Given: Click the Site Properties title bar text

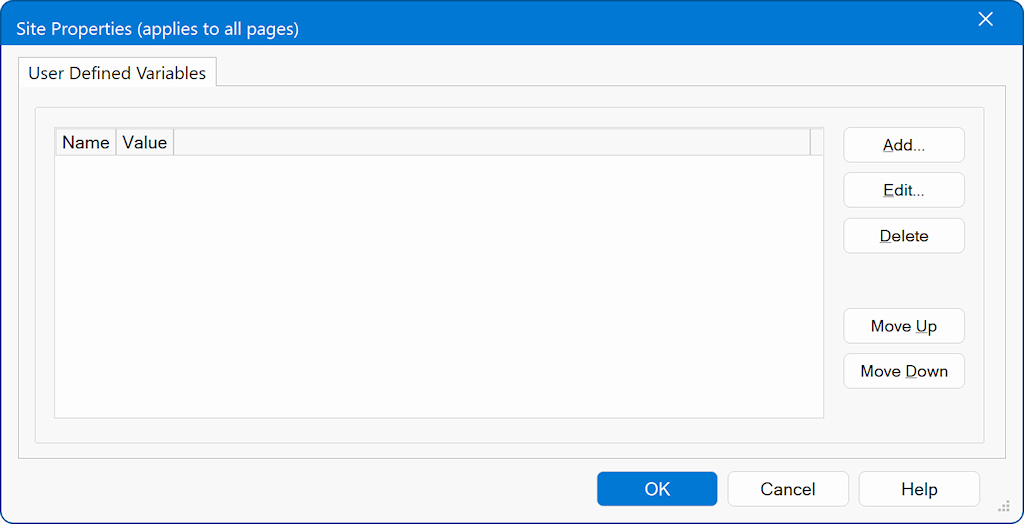Looking at the screenshot, I should (x=157, y=29).
